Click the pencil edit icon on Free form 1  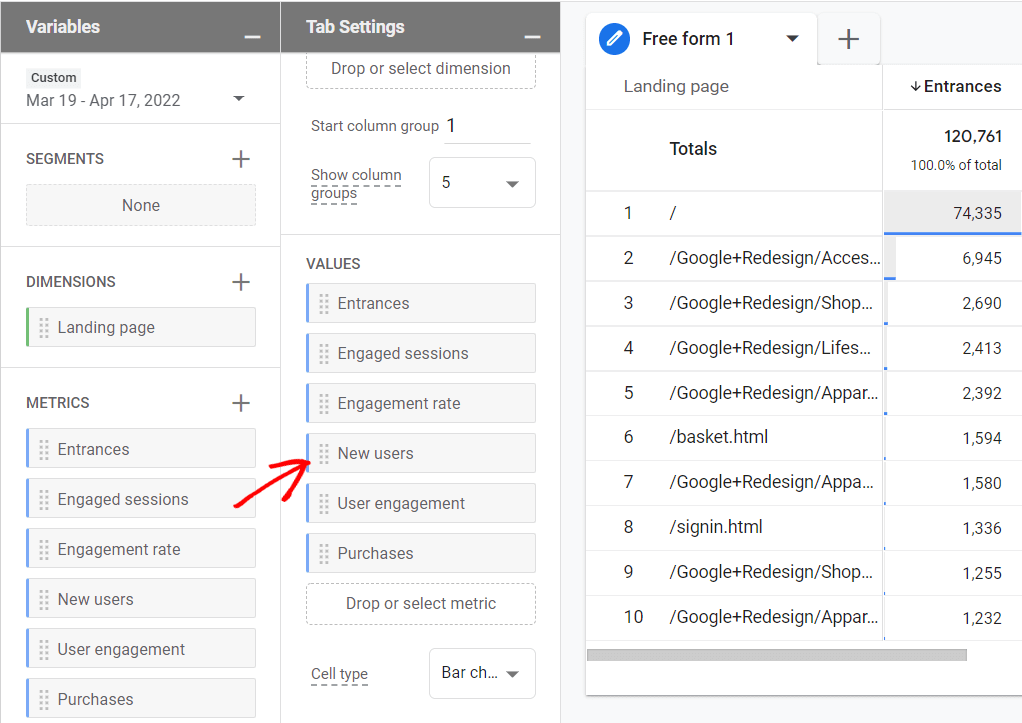click(x=613, y=38)
